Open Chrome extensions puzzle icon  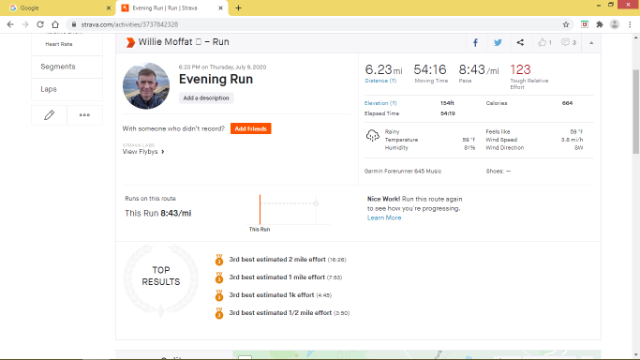[600, 24]
